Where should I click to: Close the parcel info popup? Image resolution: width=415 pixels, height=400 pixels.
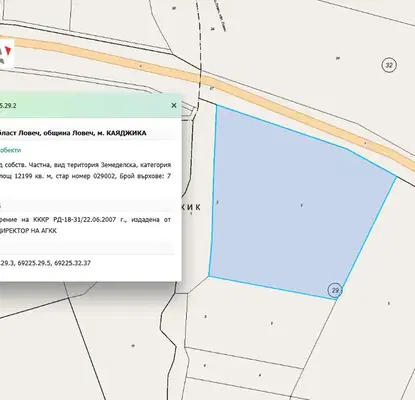coord(174,105)
